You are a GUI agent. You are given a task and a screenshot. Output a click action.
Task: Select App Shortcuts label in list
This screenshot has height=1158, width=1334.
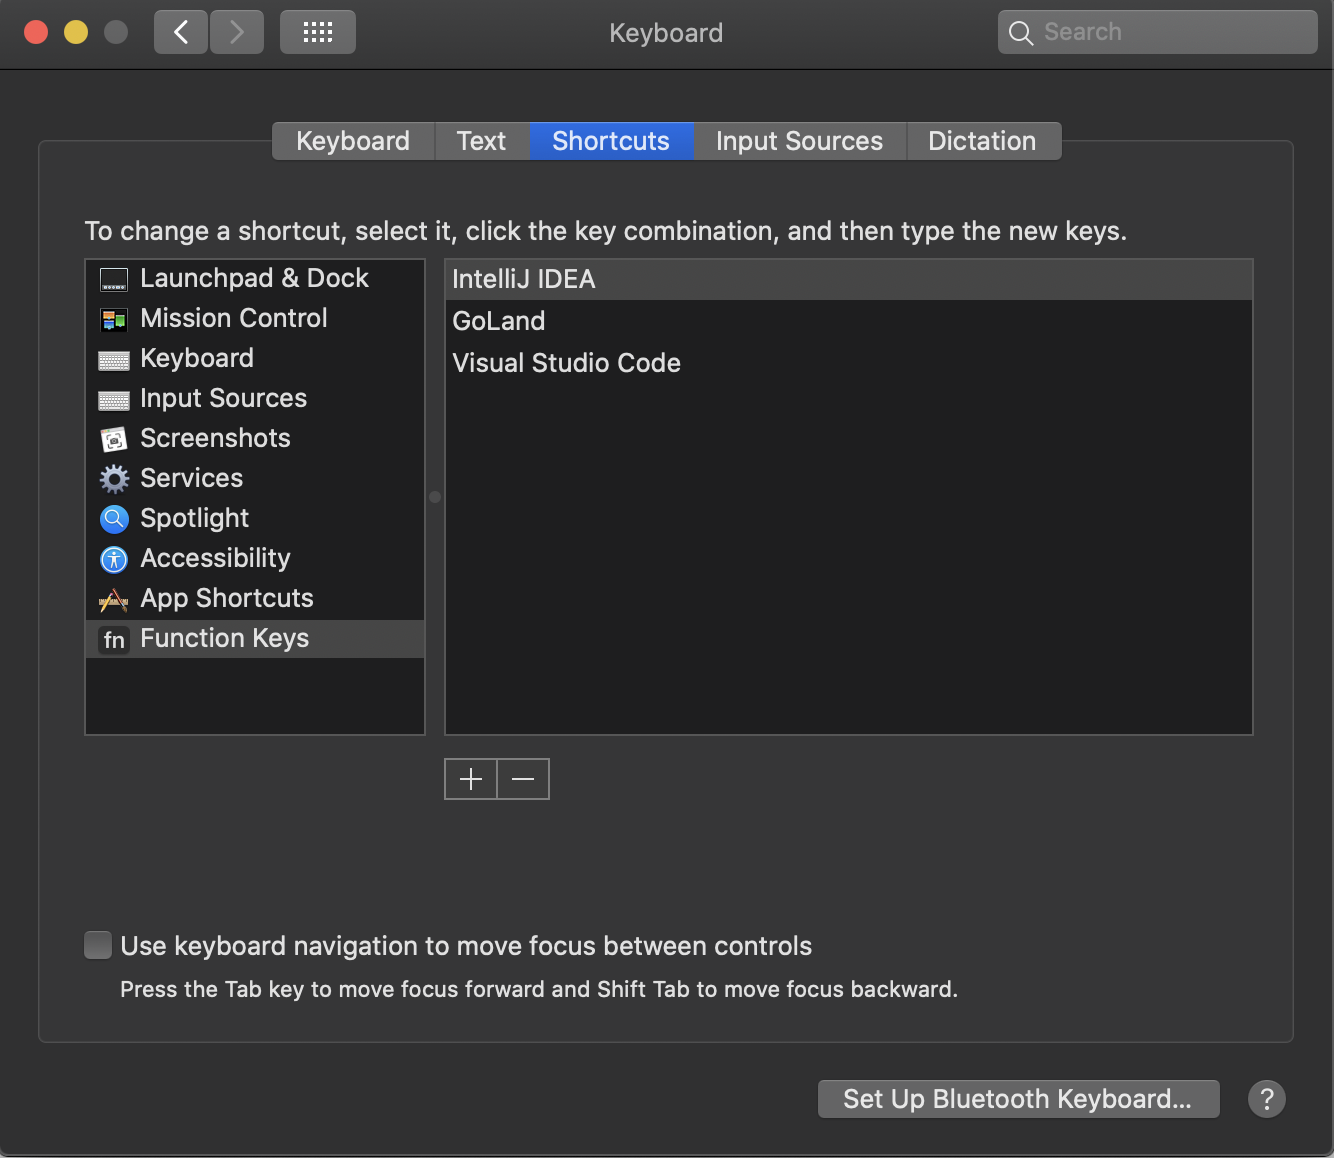click(227, 598)
